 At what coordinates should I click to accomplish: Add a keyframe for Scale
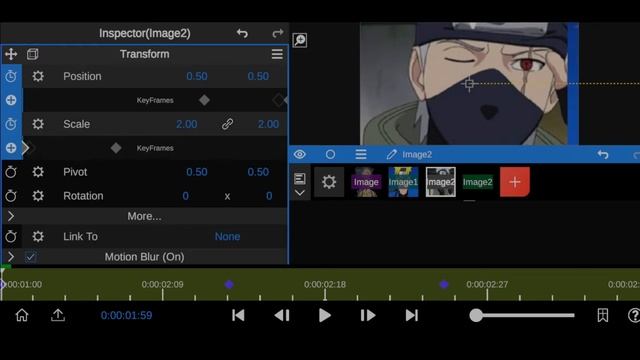click(11, 148)
